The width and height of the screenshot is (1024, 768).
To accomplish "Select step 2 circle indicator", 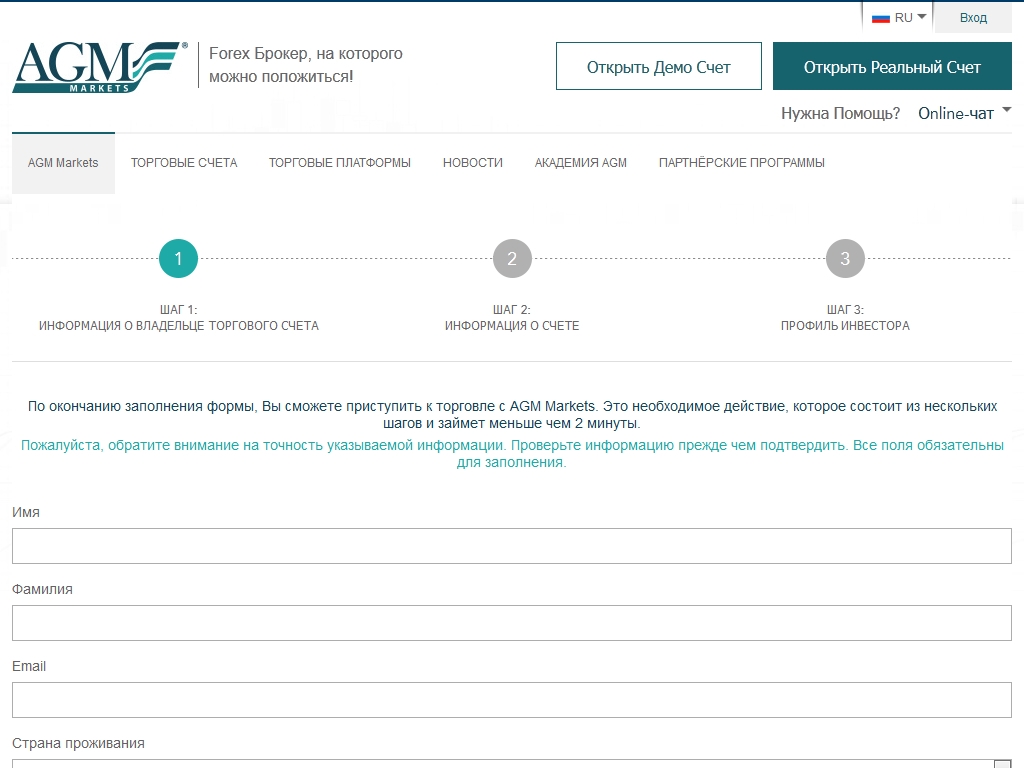I will click(512, 259).
